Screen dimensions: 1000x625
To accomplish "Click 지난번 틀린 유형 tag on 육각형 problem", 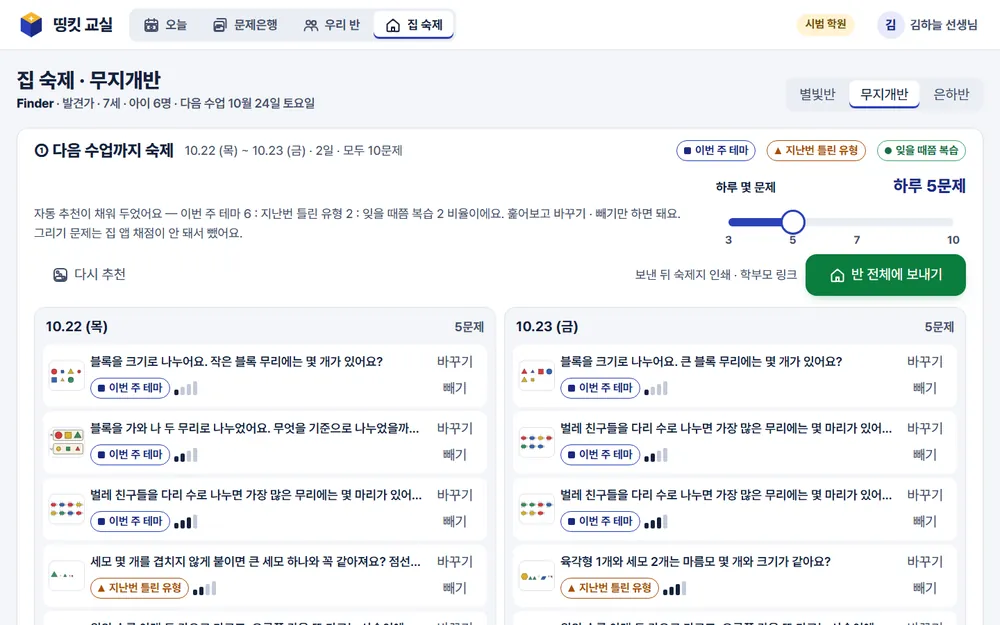I will (610, 588).
